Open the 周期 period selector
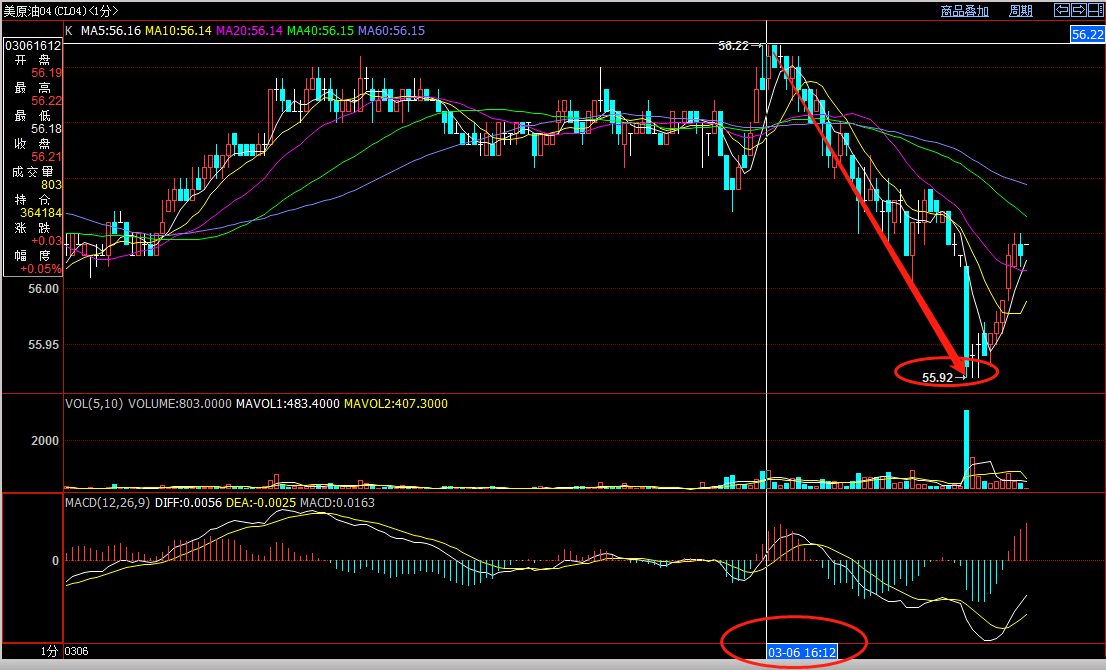Screen dimensions: 1106x670 (x=1020, y=11)
